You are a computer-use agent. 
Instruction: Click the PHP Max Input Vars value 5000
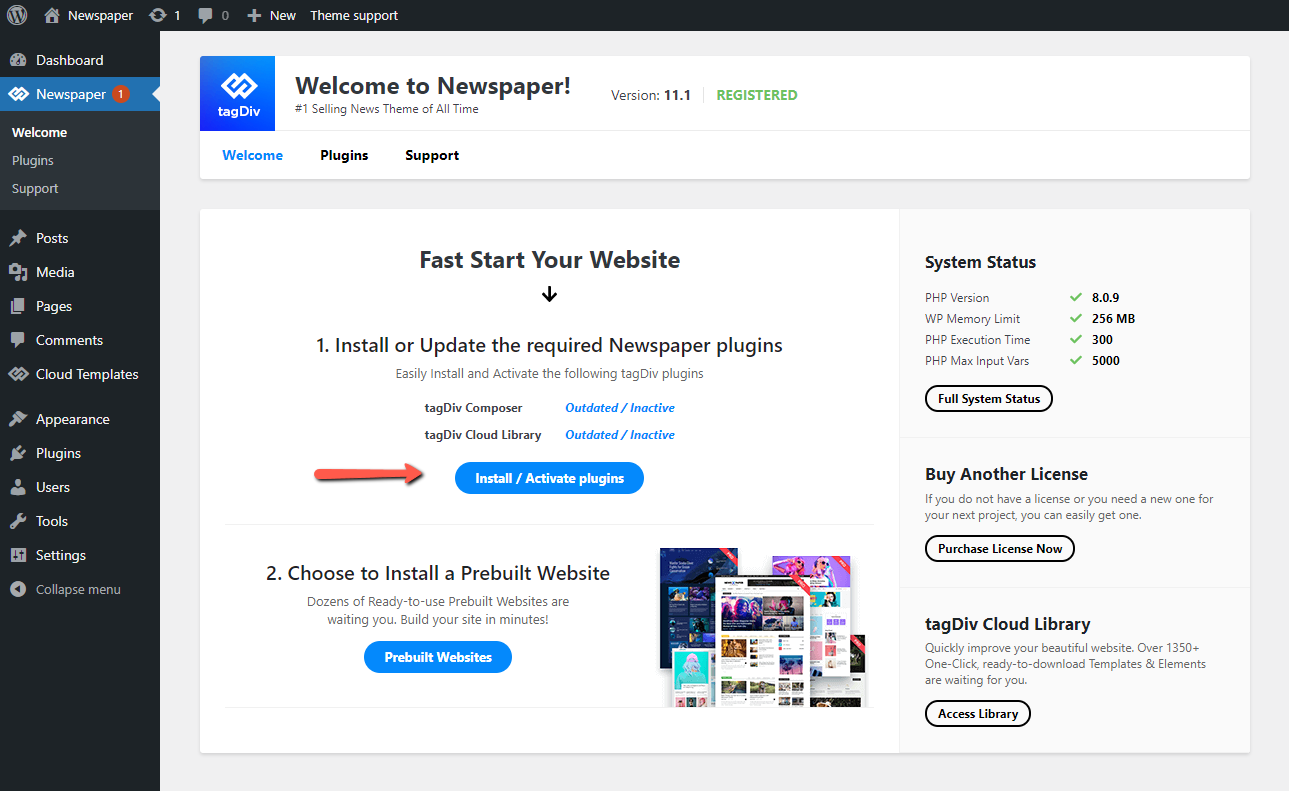1106,361
